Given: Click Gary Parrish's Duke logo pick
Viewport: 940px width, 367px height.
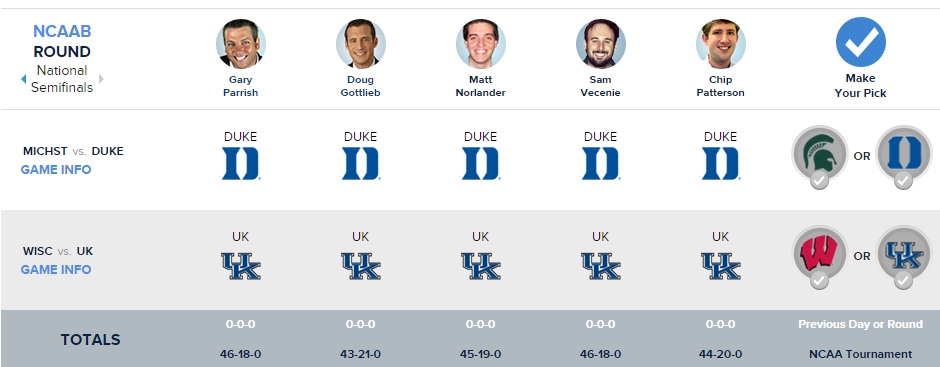Looking at the screenshot, I should point(240,164).
